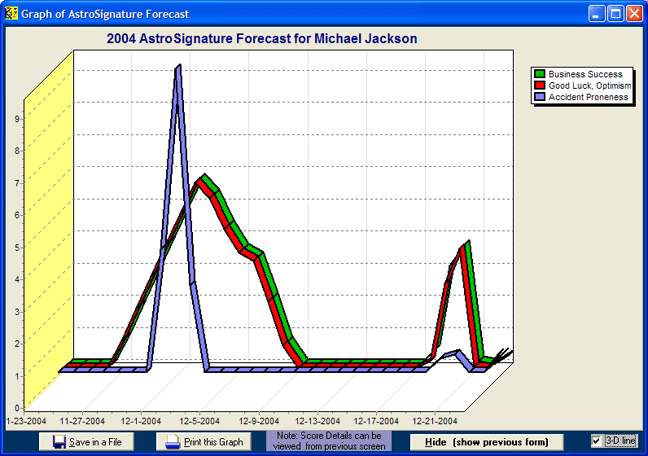Select the Accident Proneness legend text
The height and width of the screenshot is (456, 648).
point(587,97)
